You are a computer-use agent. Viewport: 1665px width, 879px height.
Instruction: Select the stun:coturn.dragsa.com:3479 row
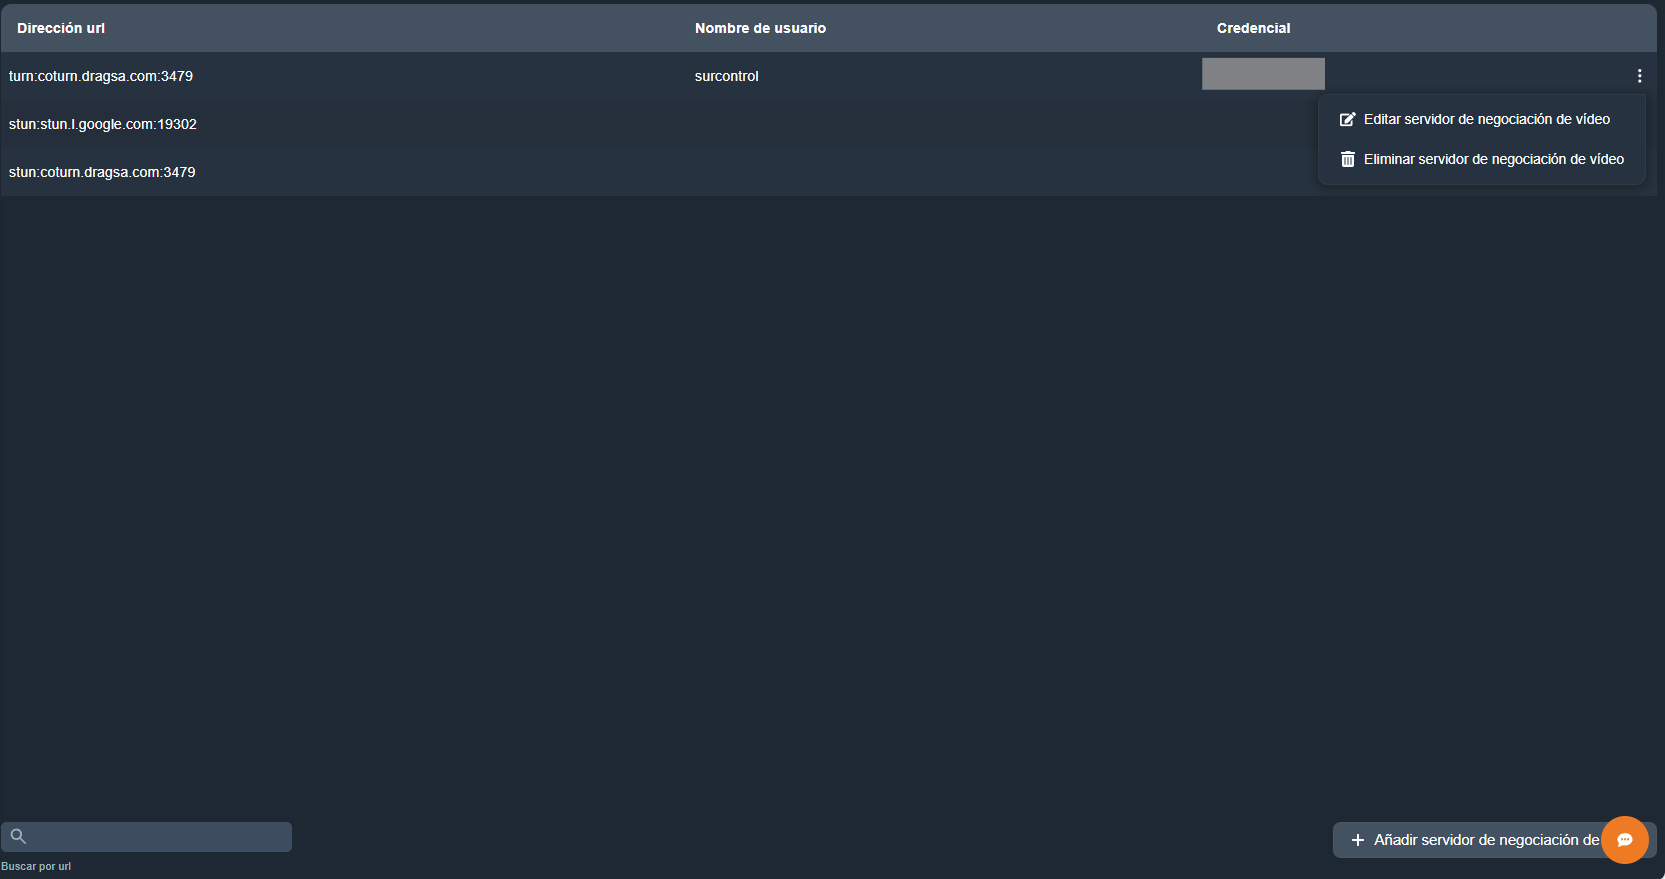click(x=102, y=172)
